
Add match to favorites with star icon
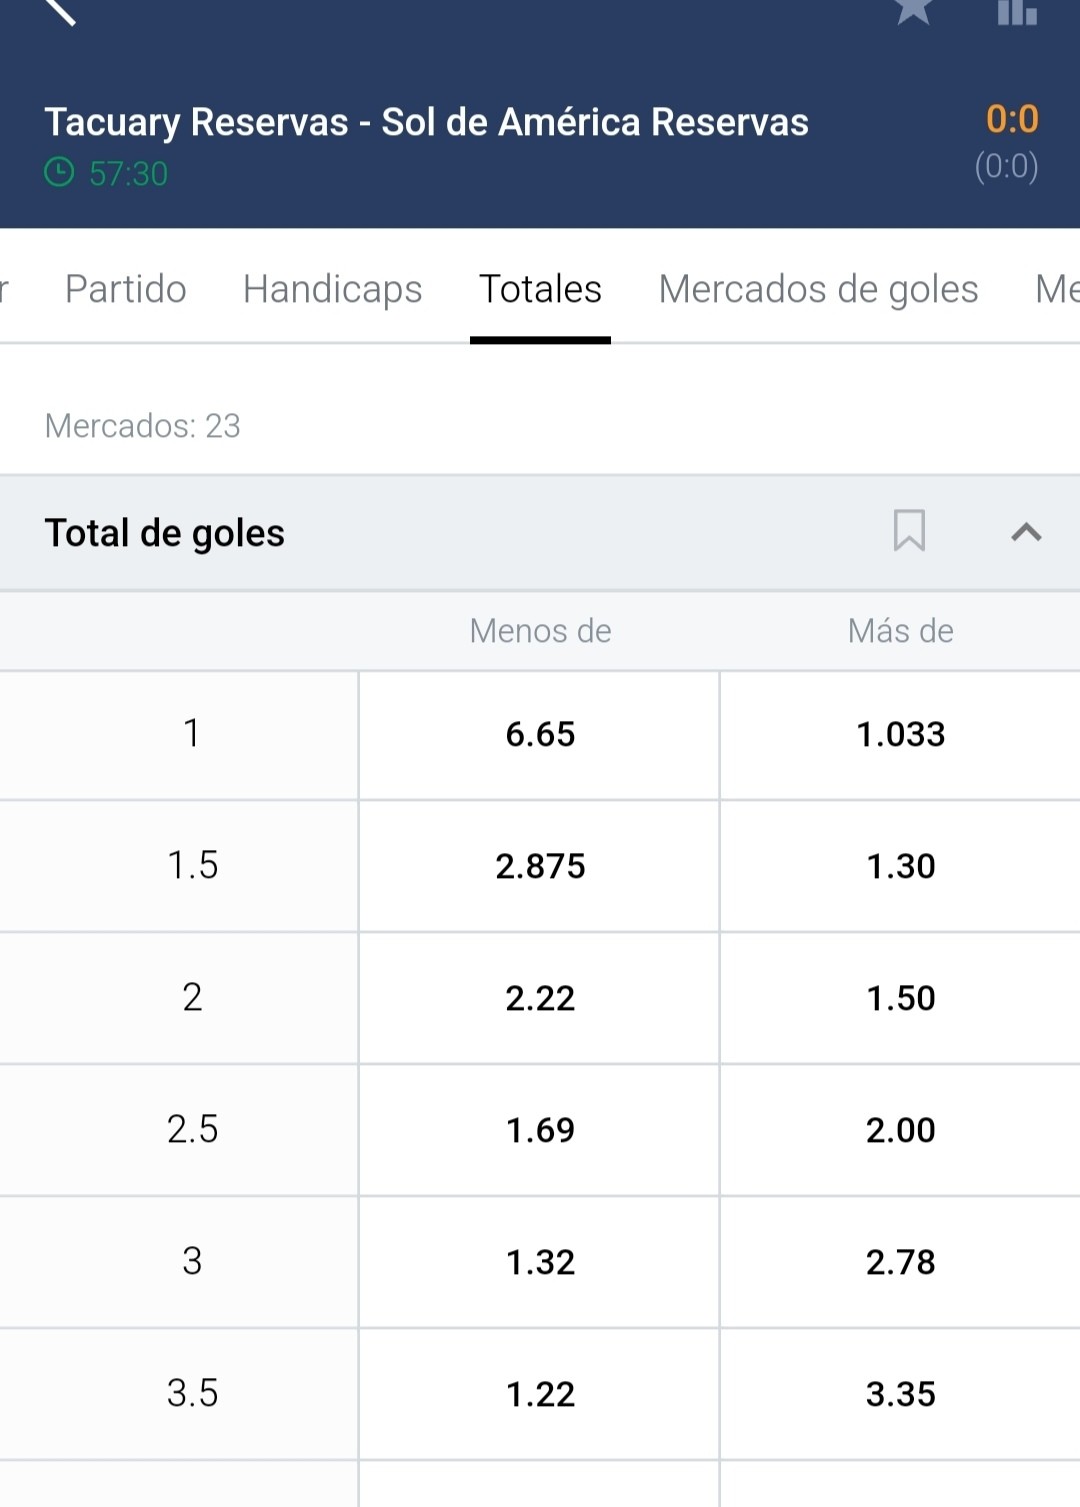tap(913, 10)
